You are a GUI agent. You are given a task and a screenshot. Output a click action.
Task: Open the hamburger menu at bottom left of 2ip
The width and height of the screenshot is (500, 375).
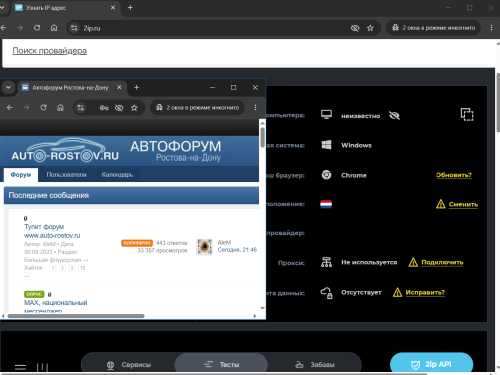20,367
